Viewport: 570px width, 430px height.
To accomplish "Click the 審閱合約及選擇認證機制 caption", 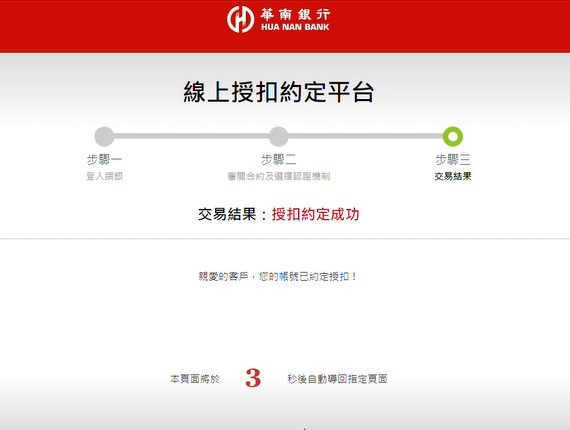I will click(x=279, y=176).
